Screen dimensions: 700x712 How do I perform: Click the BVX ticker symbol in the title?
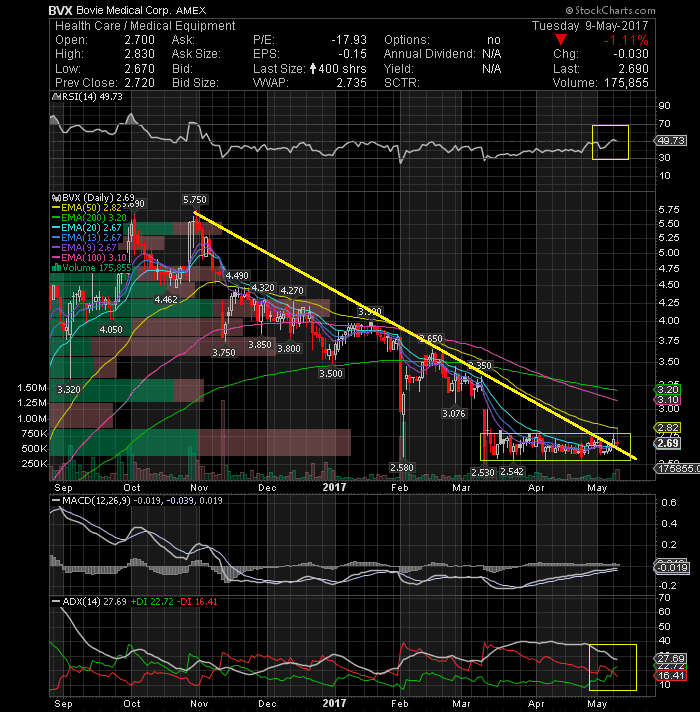pyautogui.click(x=60, y=10)
